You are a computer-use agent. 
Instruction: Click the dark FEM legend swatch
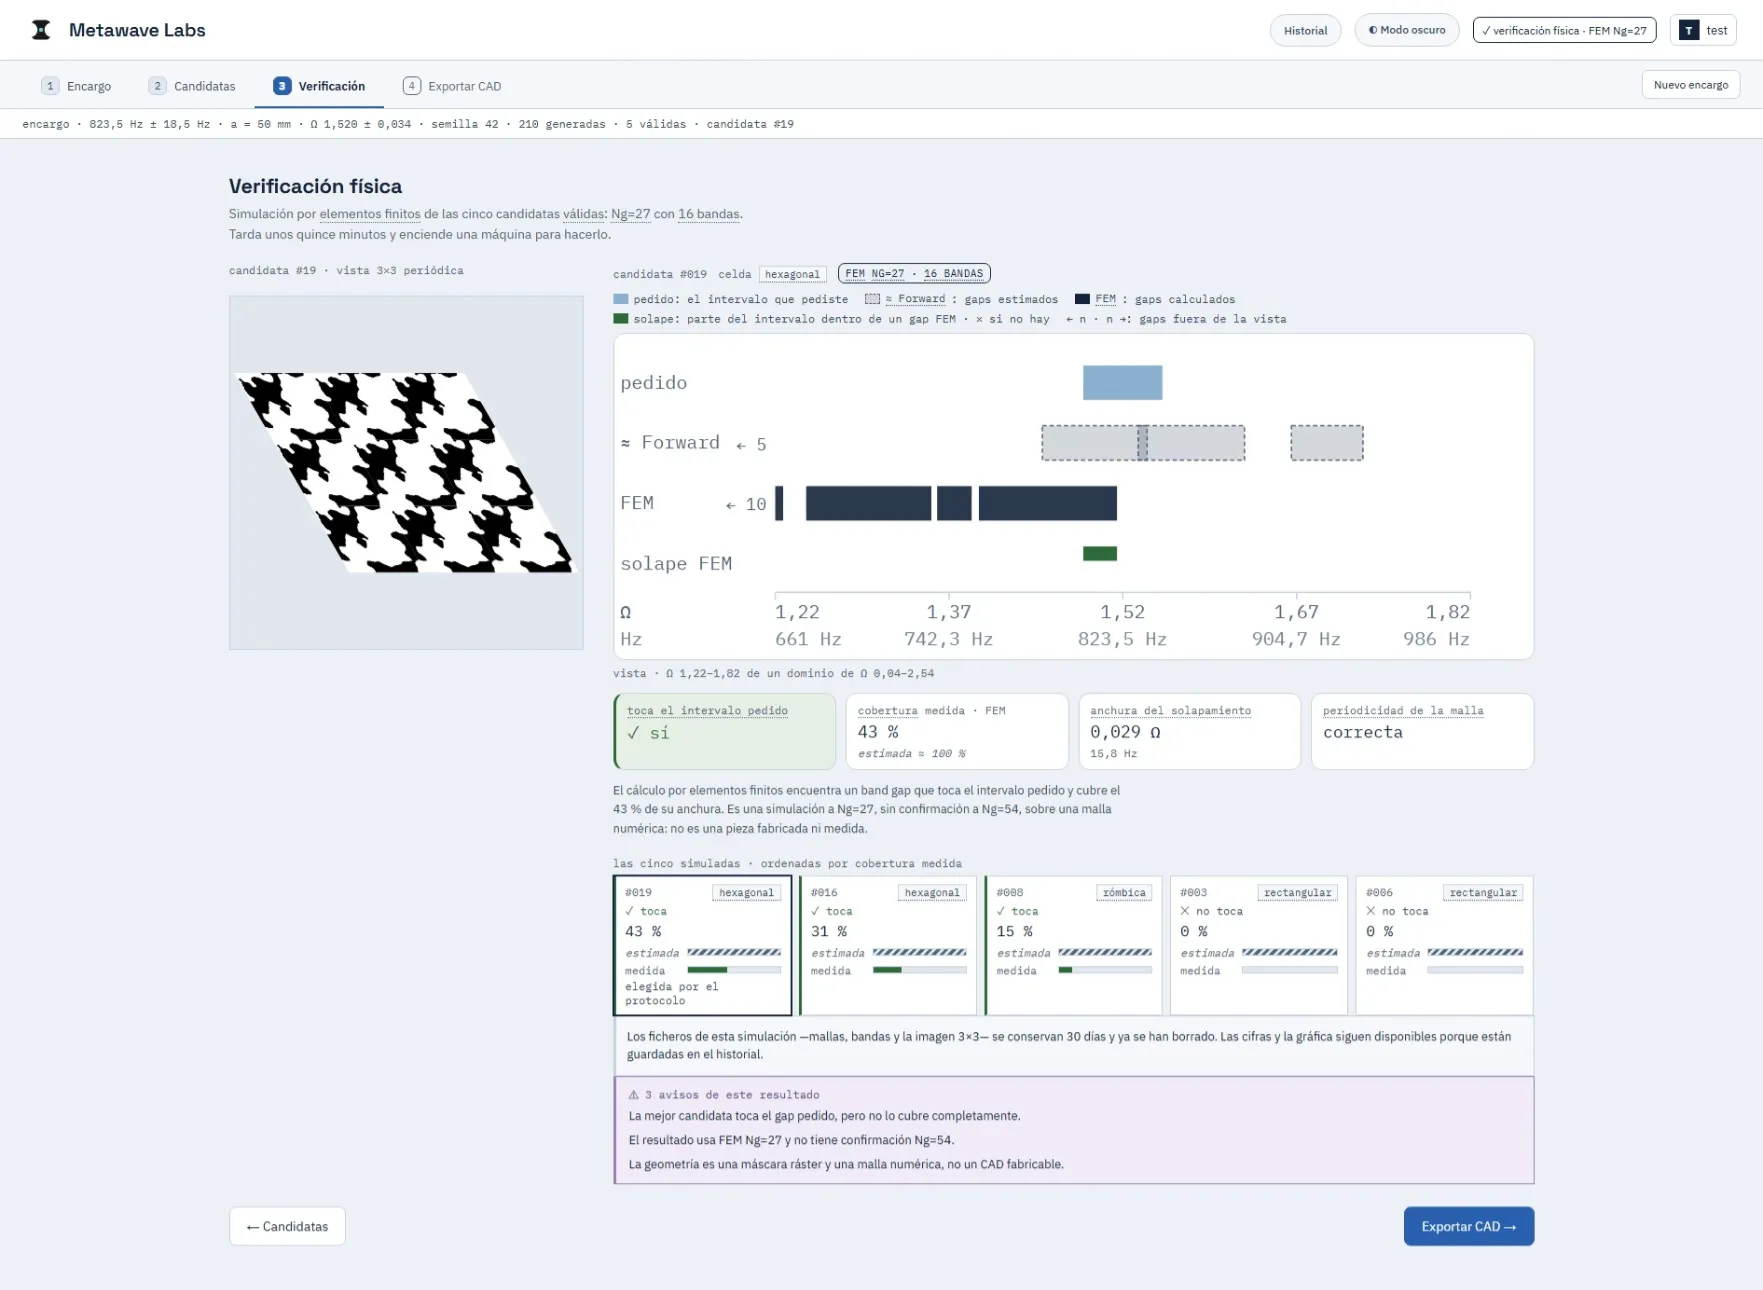click(x=1082, y=299)
